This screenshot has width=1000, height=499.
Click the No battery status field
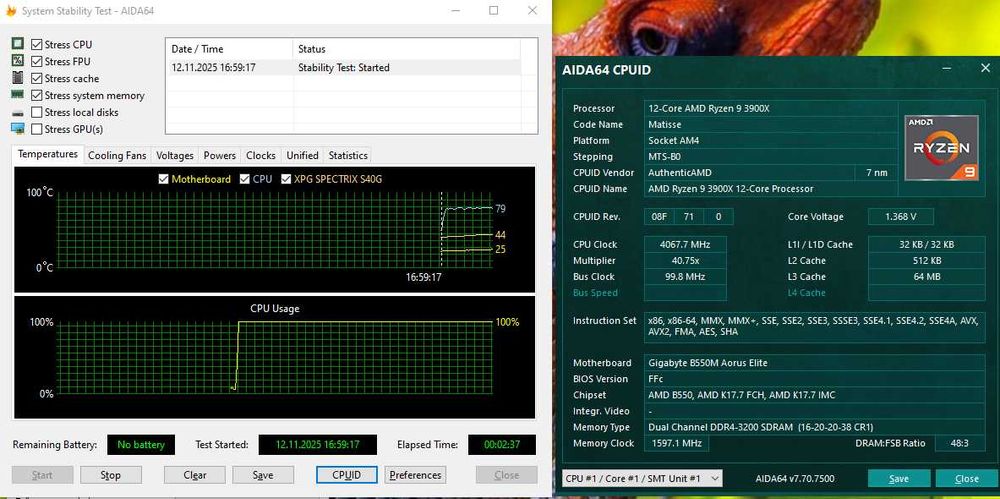click(x=140, y=445)
